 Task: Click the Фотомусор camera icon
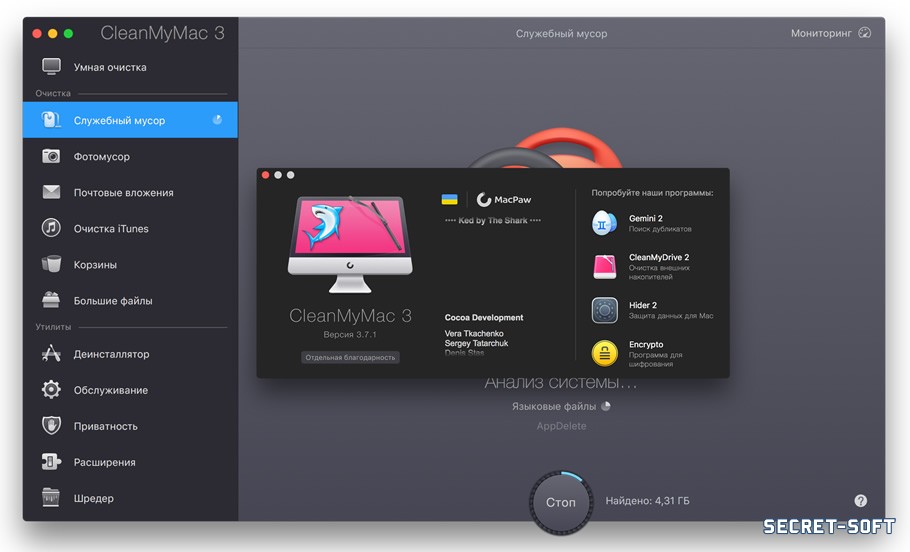pyautogui.click(x=51, y=156)
